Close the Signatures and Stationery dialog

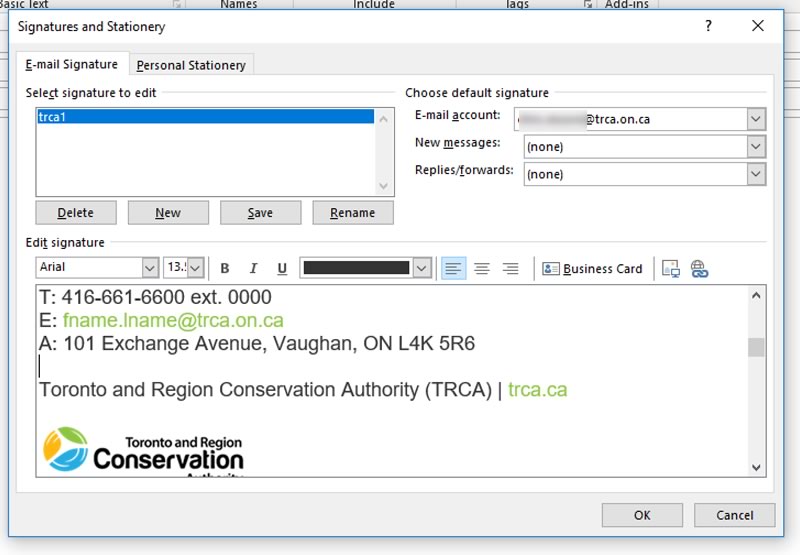[x=758, y=26]
